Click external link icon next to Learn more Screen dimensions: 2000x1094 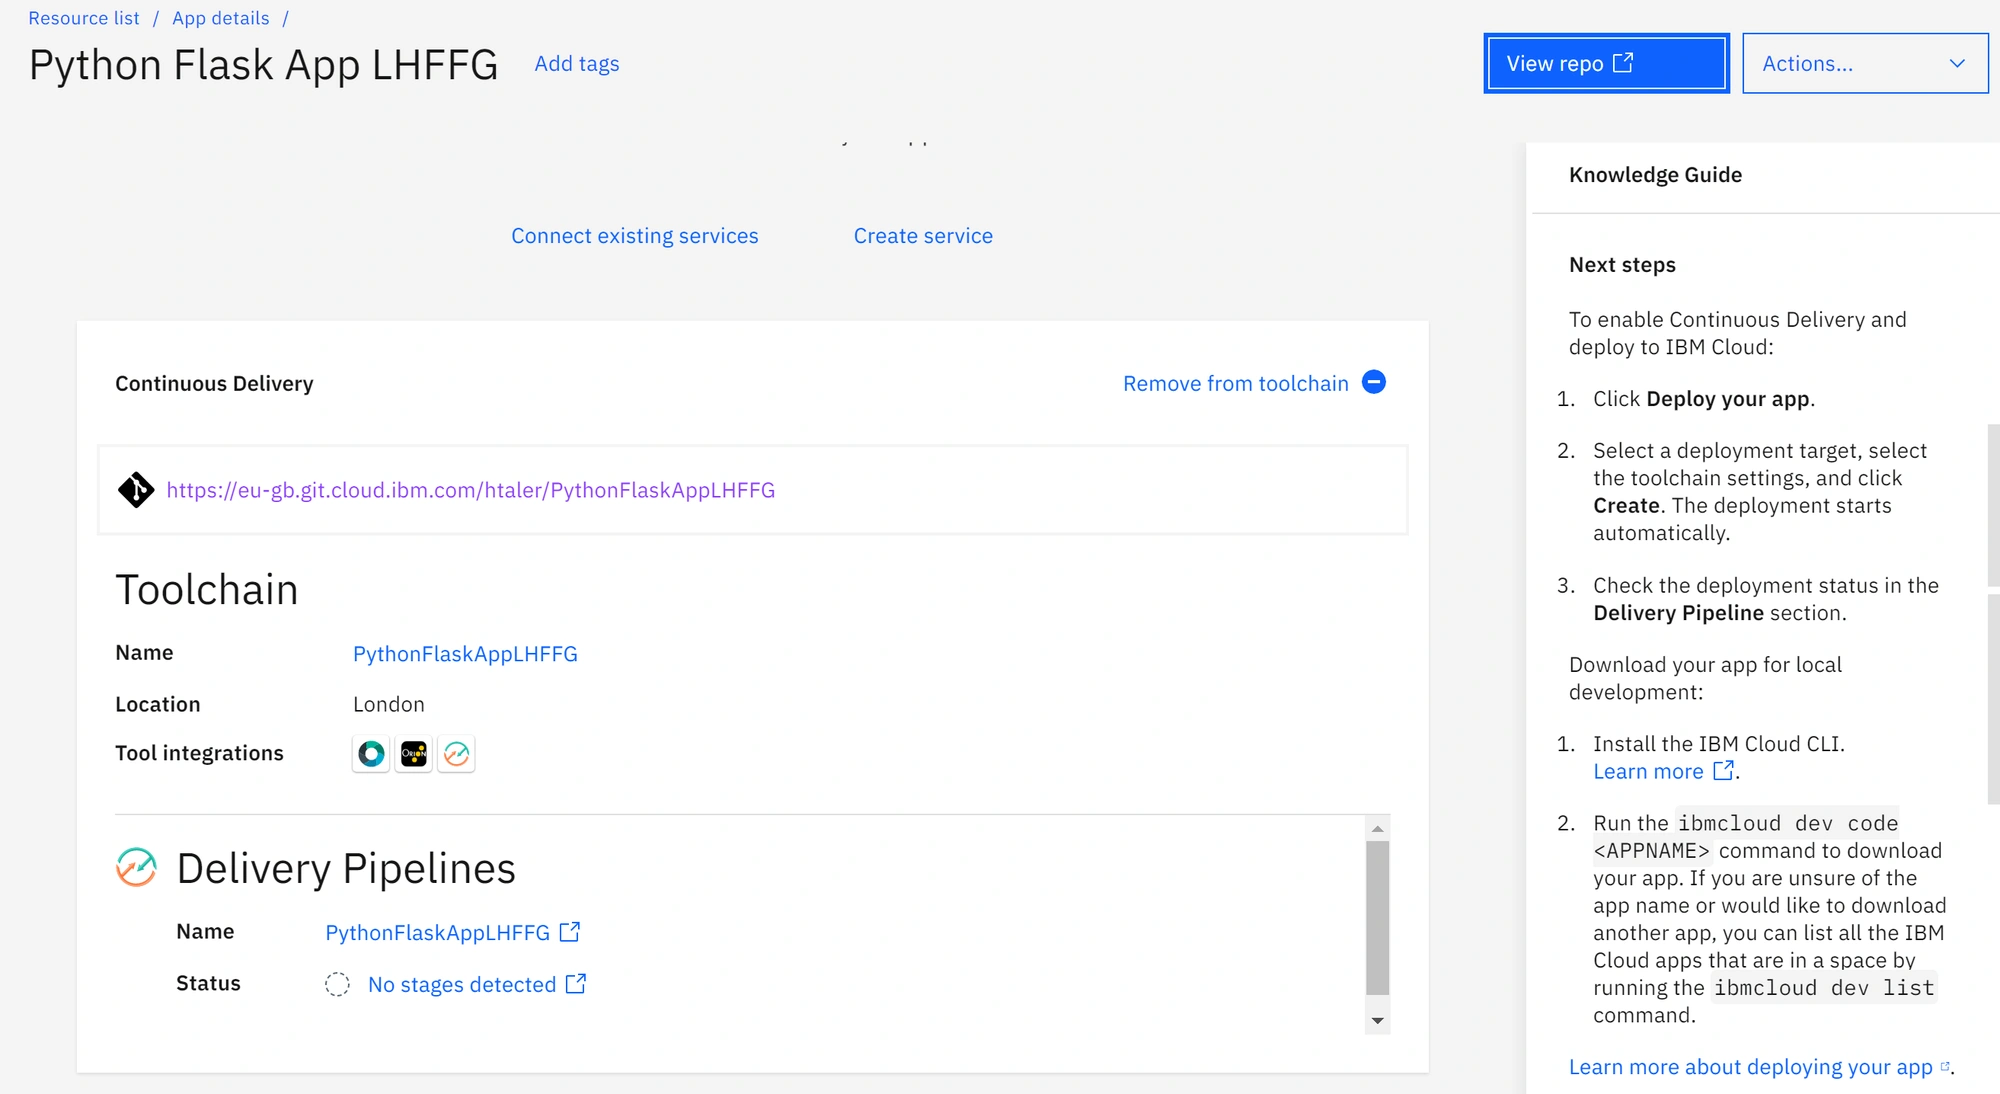(x=1723, y=771)
